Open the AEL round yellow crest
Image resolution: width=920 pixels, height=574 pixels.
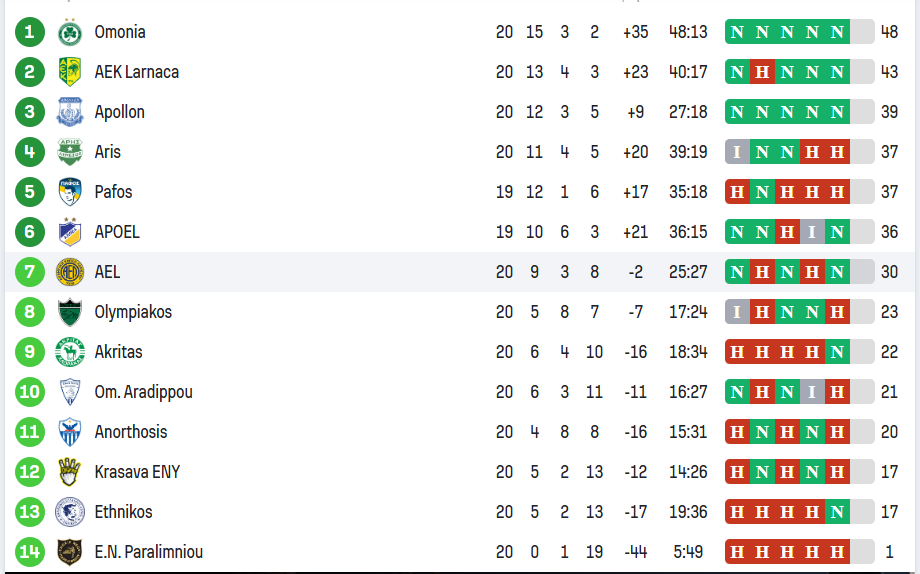(x=70, y=272)
